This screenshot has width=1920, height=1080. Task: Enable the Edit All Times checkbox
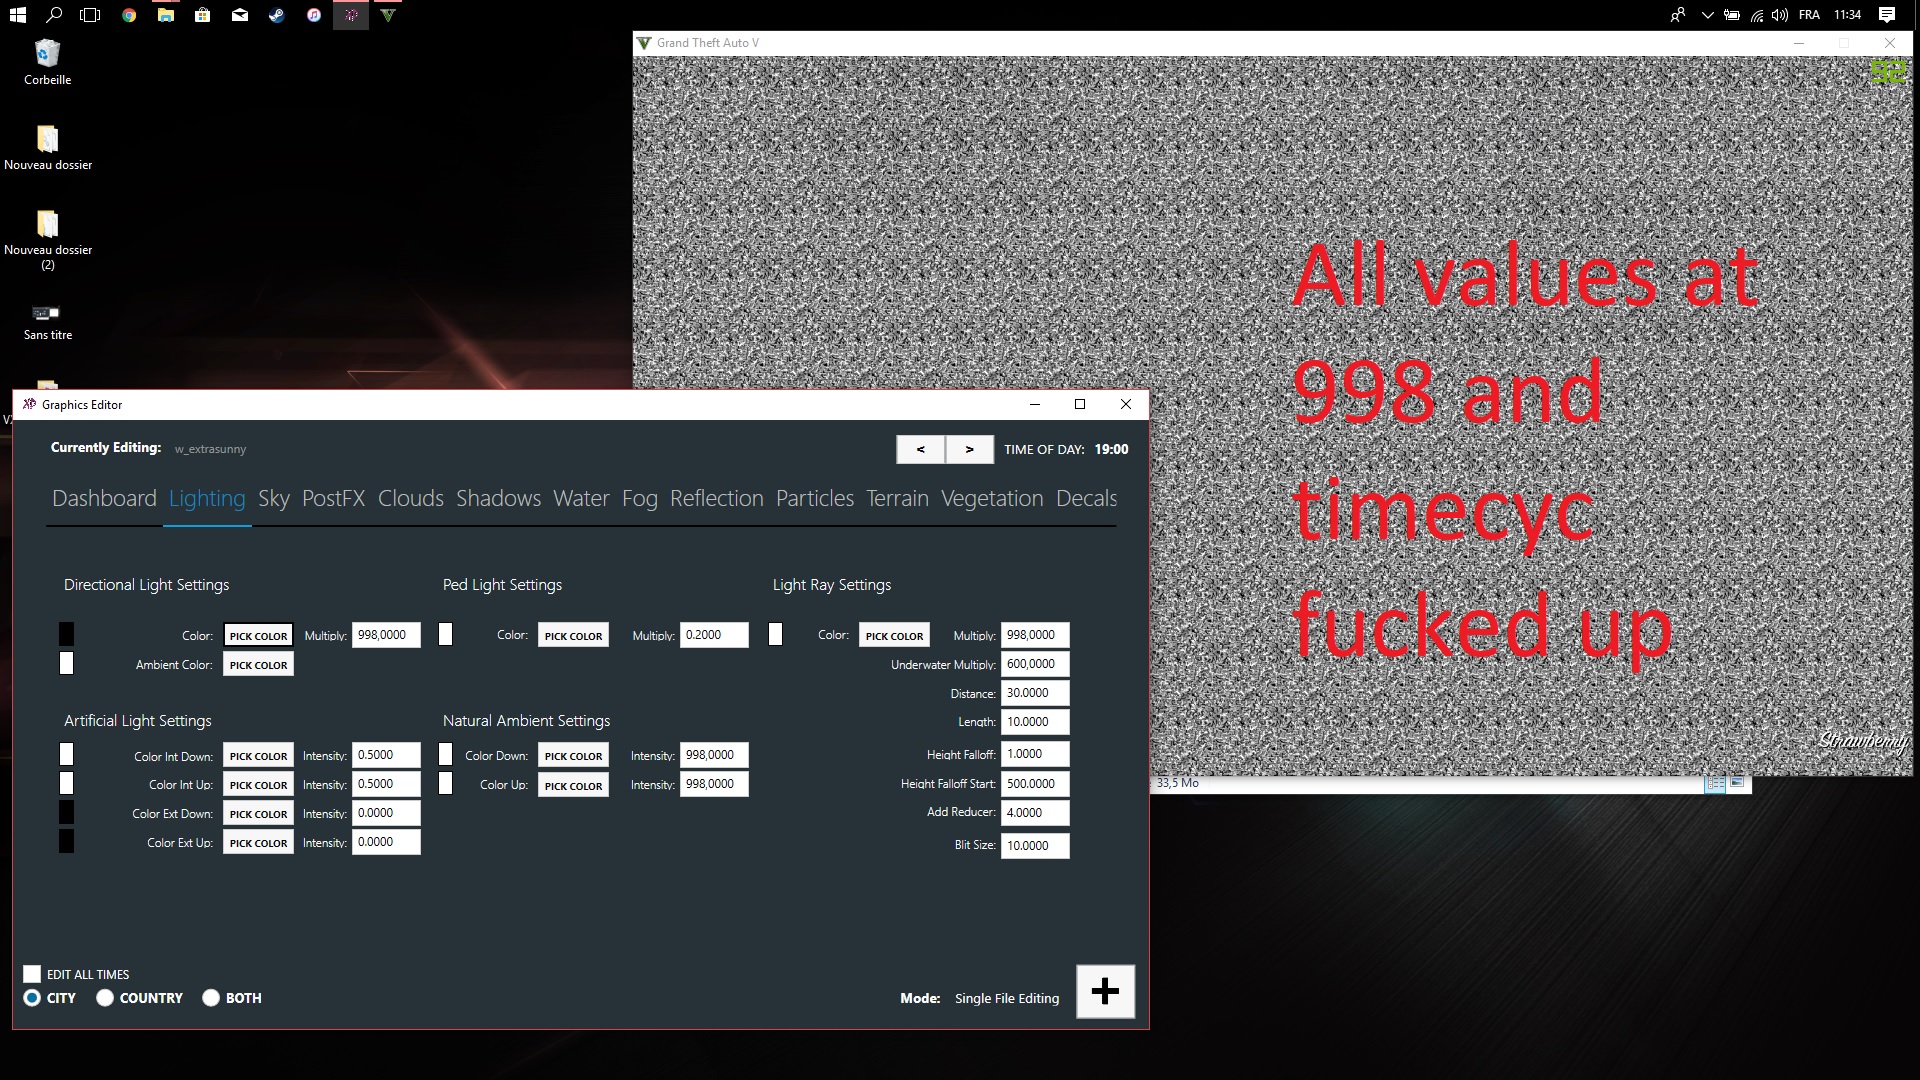pos(32,974)
